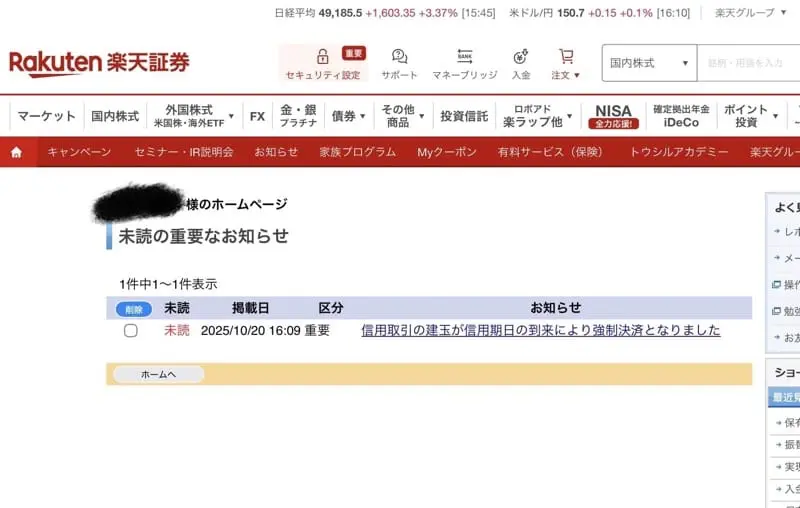Click the Support chat icon
This screenshot has height=508, width=800.
point(399,57)
